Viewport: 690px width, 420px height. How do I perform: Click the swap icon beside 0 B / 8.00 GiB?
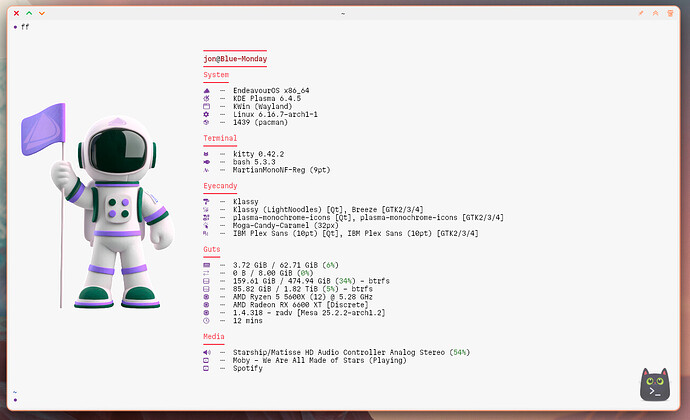coord(206,273)
